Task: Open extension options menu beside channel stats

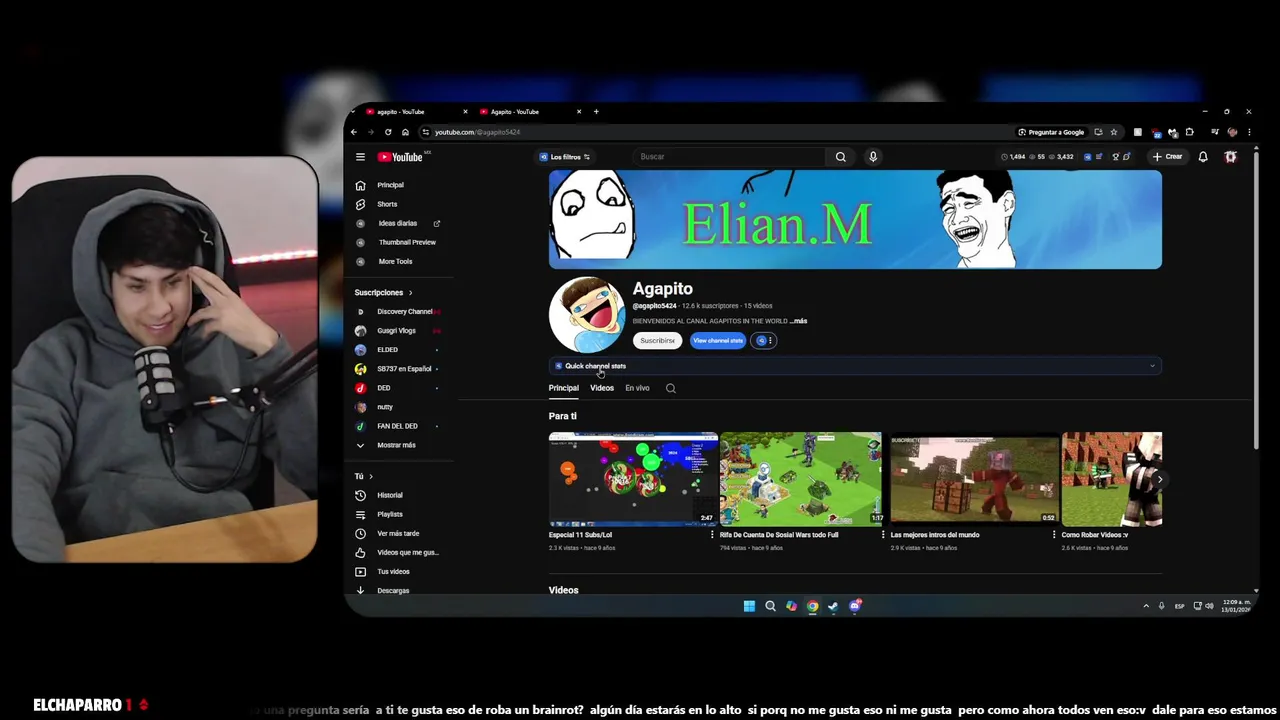Action: coord(764,341)
